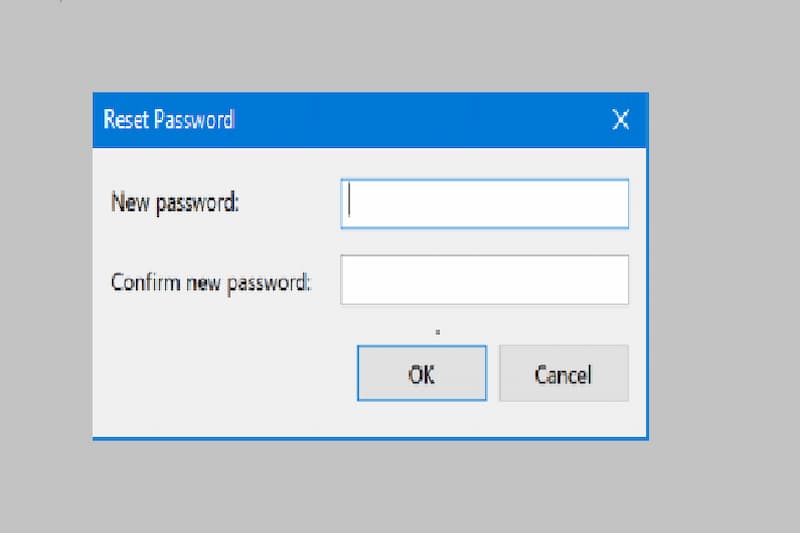Viewport: 800px width, 533px height.
Task: Click the word "Reset" in the title
Action: [x=125, y=121]
